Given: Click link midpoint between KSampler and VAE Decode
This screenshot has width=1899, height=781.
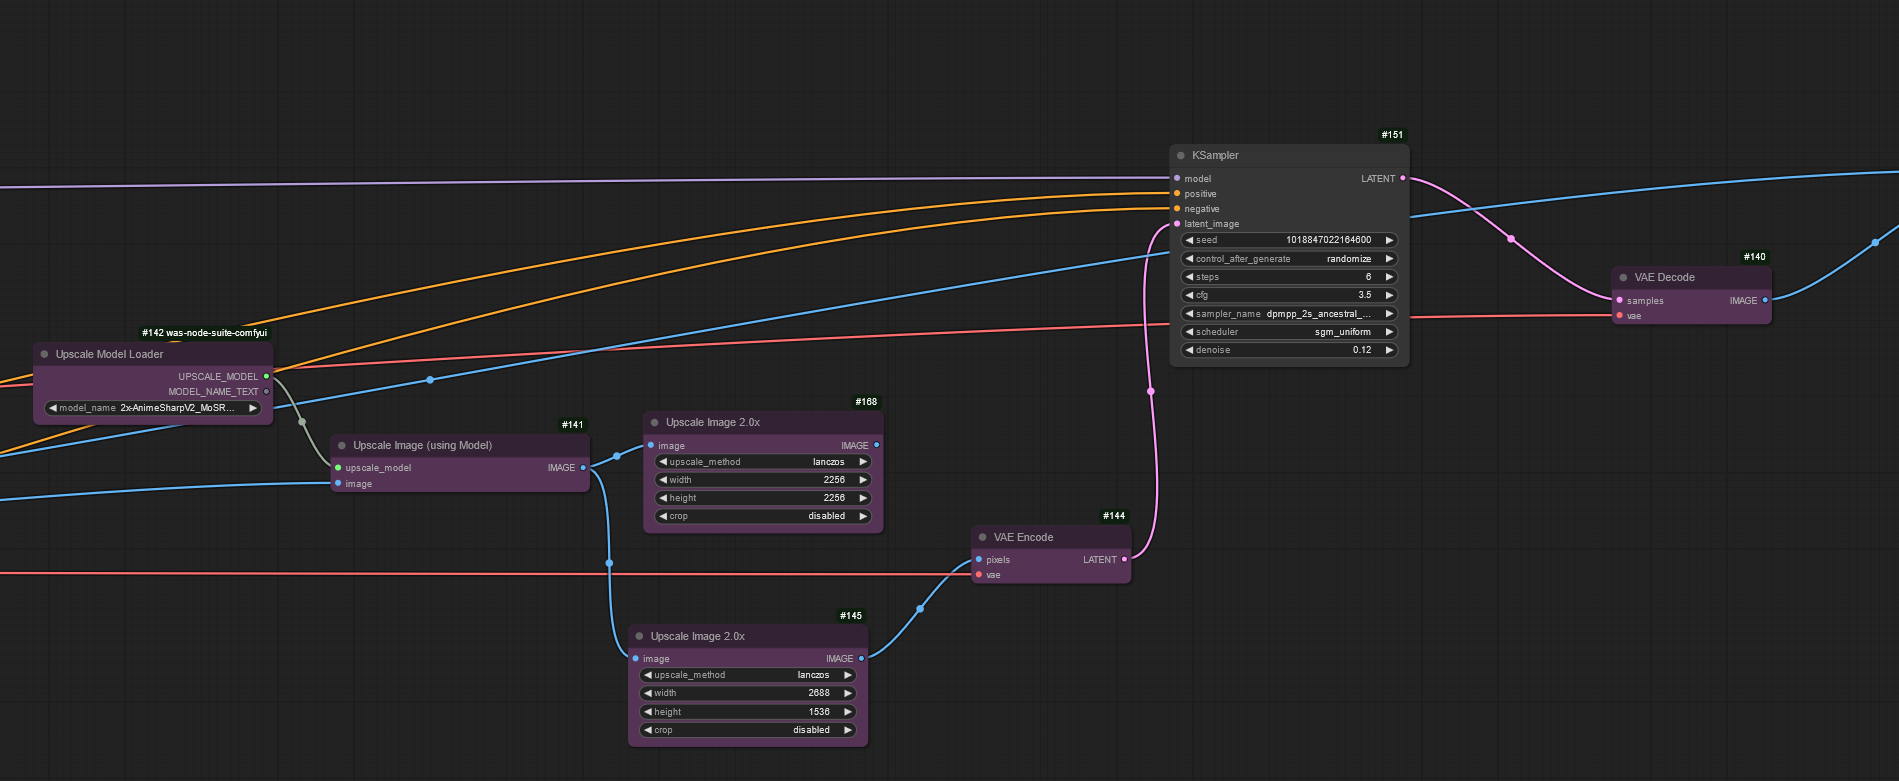Looking at the screenshot, I should tap(1511, 239).
